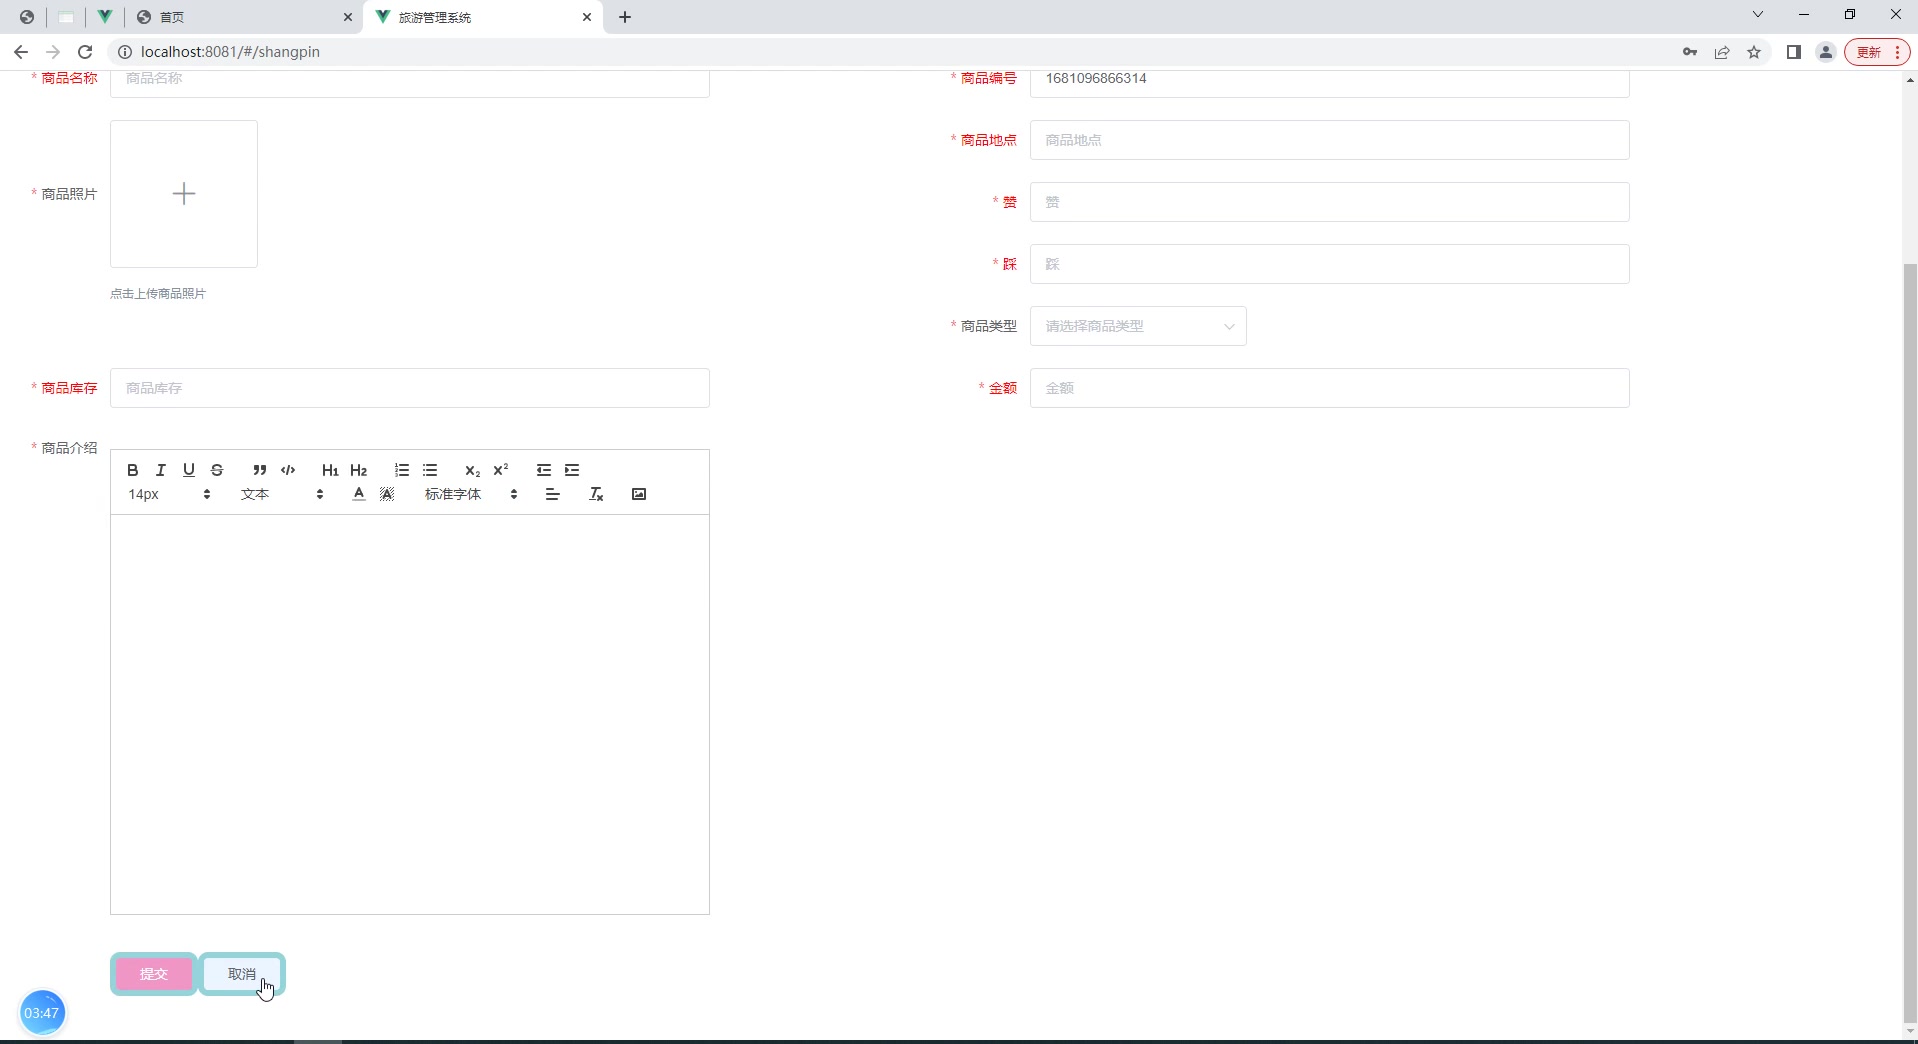Screen dimensions: 1918x1044
Task: Apply italic formatting
Action: tap(160, 470)
